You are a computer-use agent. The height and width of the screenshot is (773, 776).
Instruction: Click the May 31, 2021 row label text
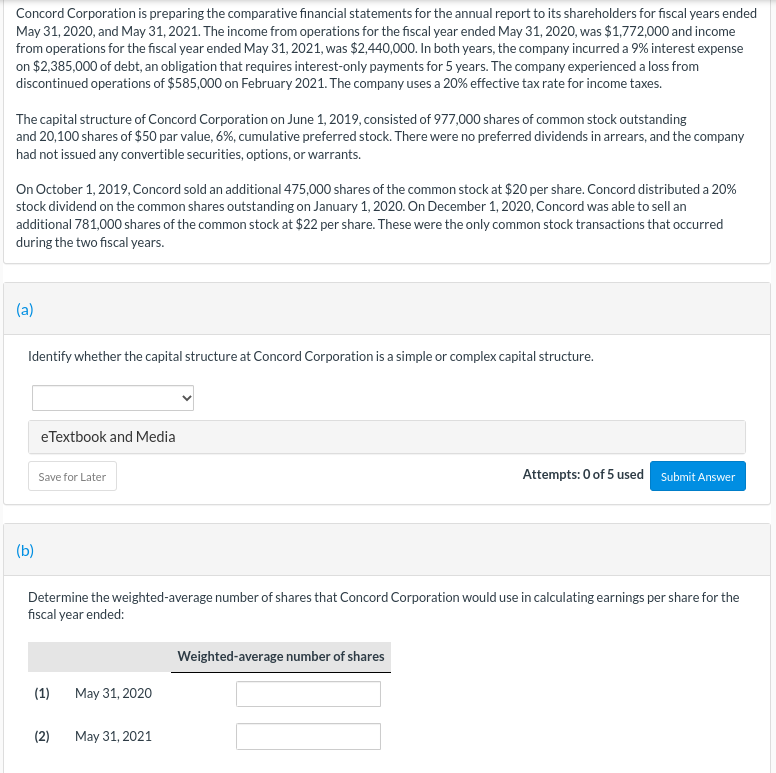coord(113,736)
